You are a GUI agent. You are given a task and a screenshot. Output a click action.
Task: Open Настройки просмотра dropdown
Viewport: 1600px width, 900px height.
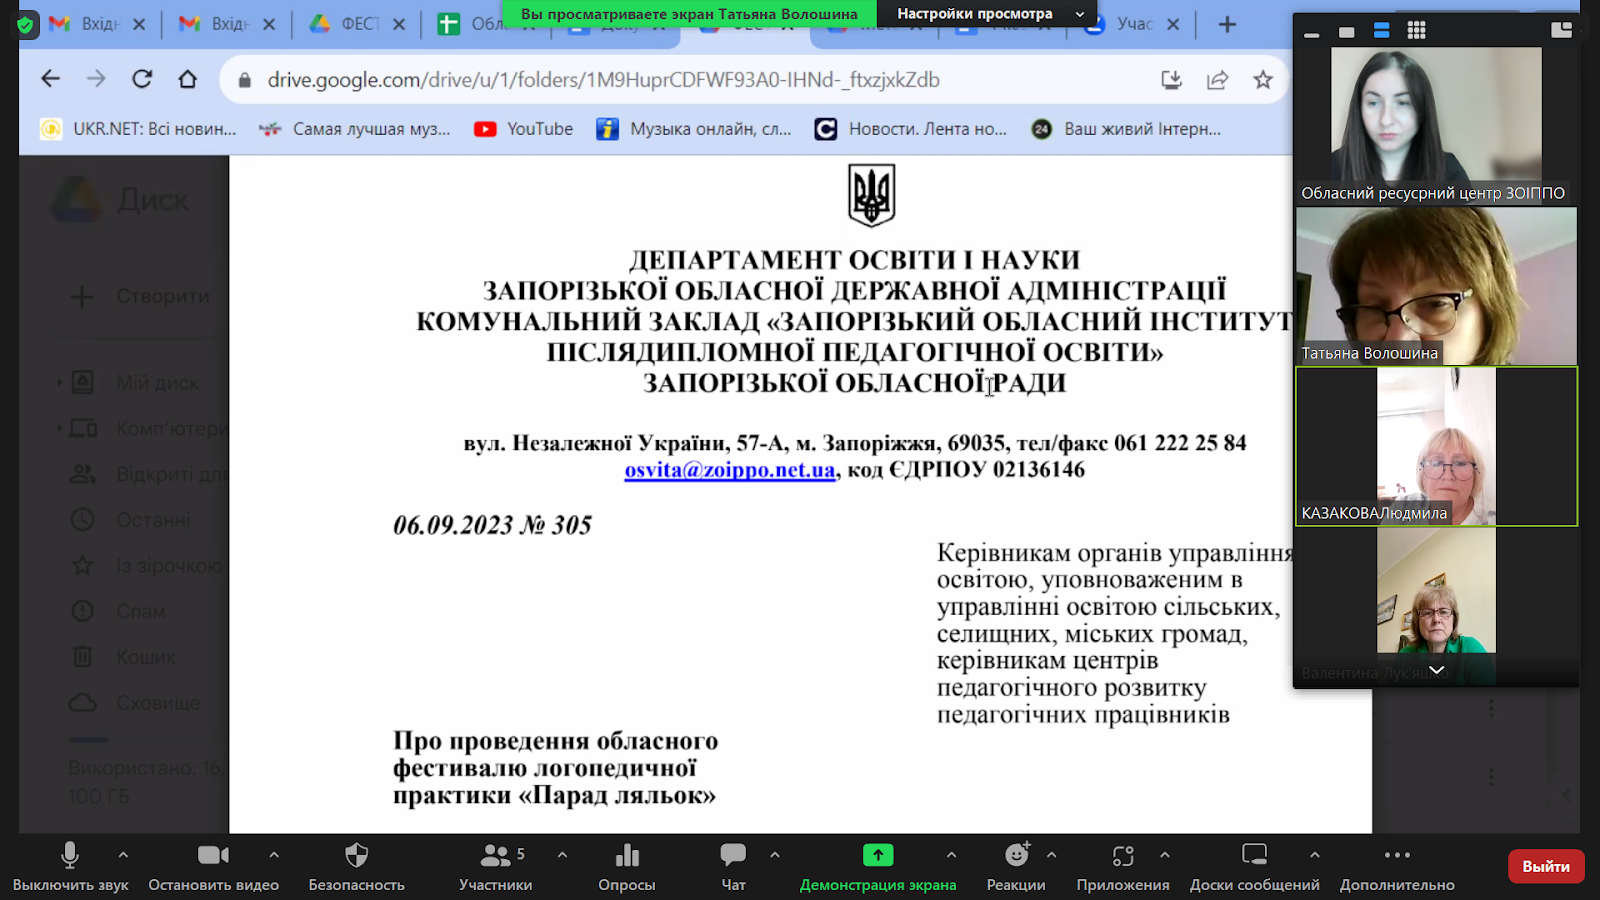click(x=986, y=14)
